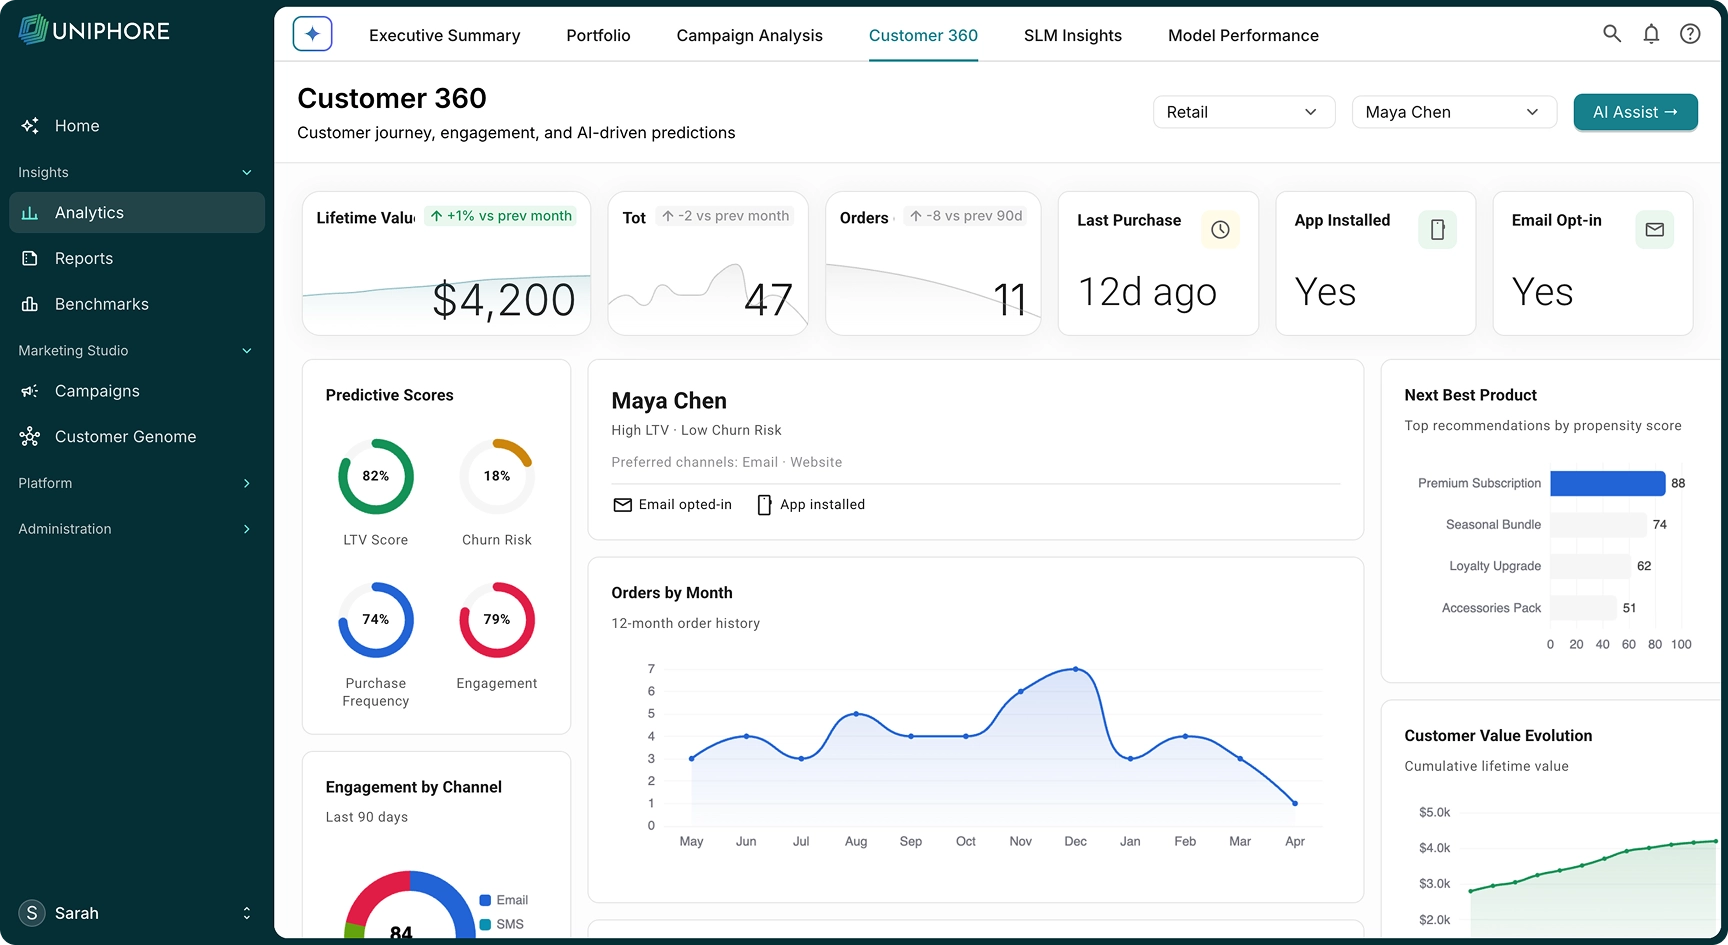Open the Sarah user menu chevron
This screenshot has height=945, width=1728.
[x=247, y=913]
